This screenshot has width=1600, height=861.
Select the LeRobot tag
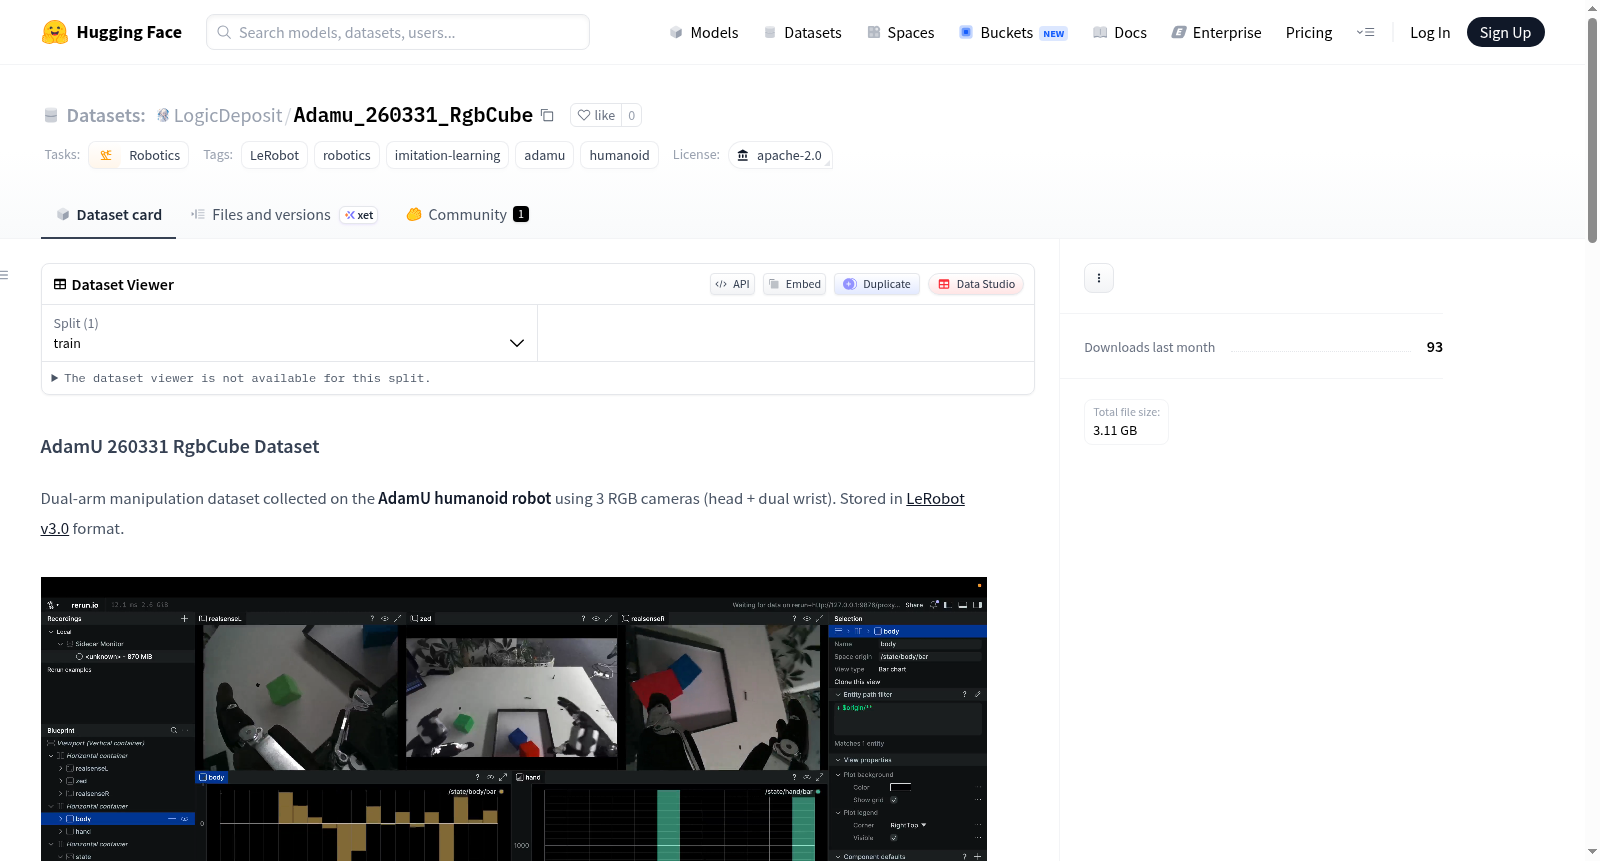click(274, 155)
